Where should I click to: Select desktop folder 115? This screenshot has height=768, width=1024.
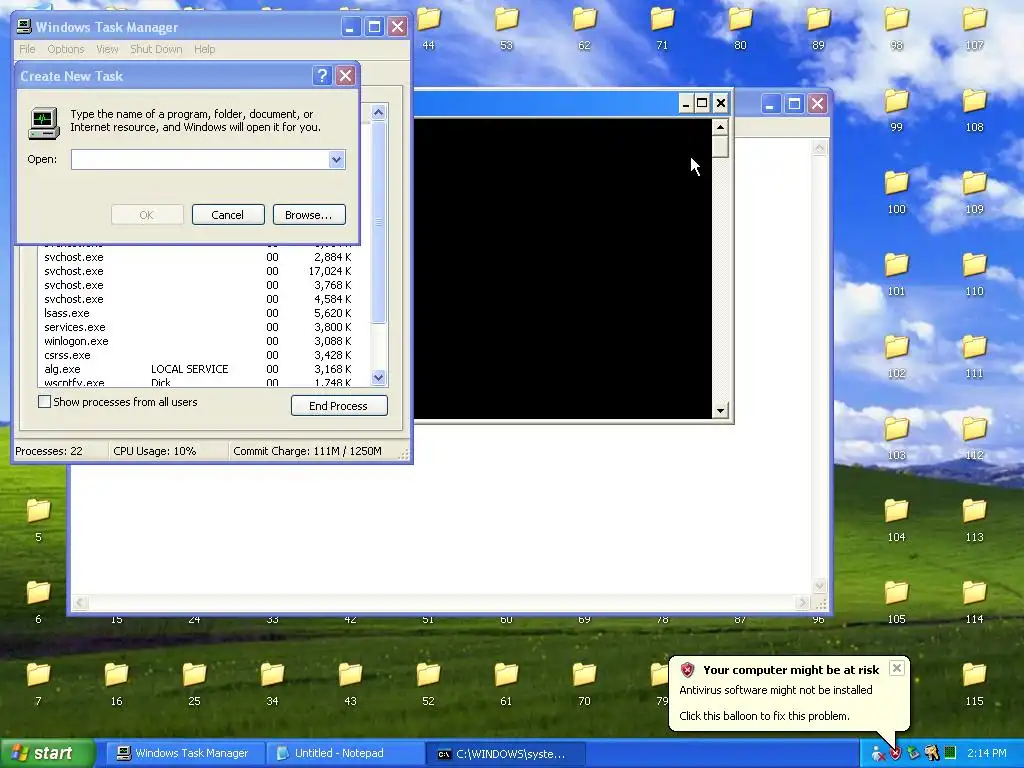tap(974, 685)
